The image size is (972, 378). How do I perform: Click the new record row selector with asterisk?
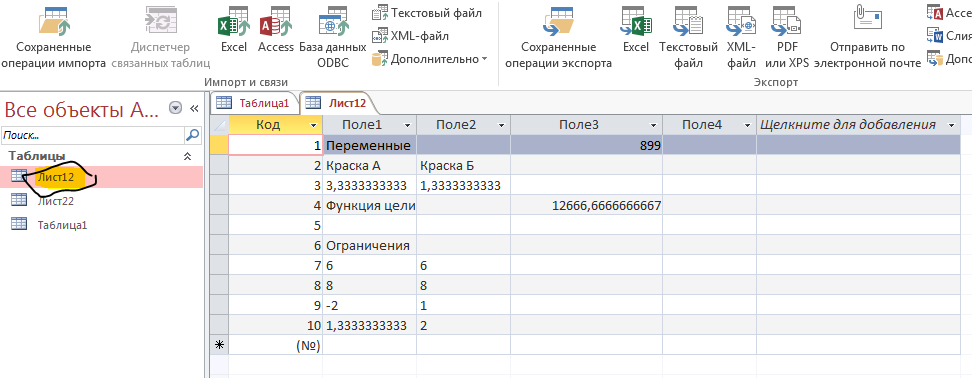point(219,346)
